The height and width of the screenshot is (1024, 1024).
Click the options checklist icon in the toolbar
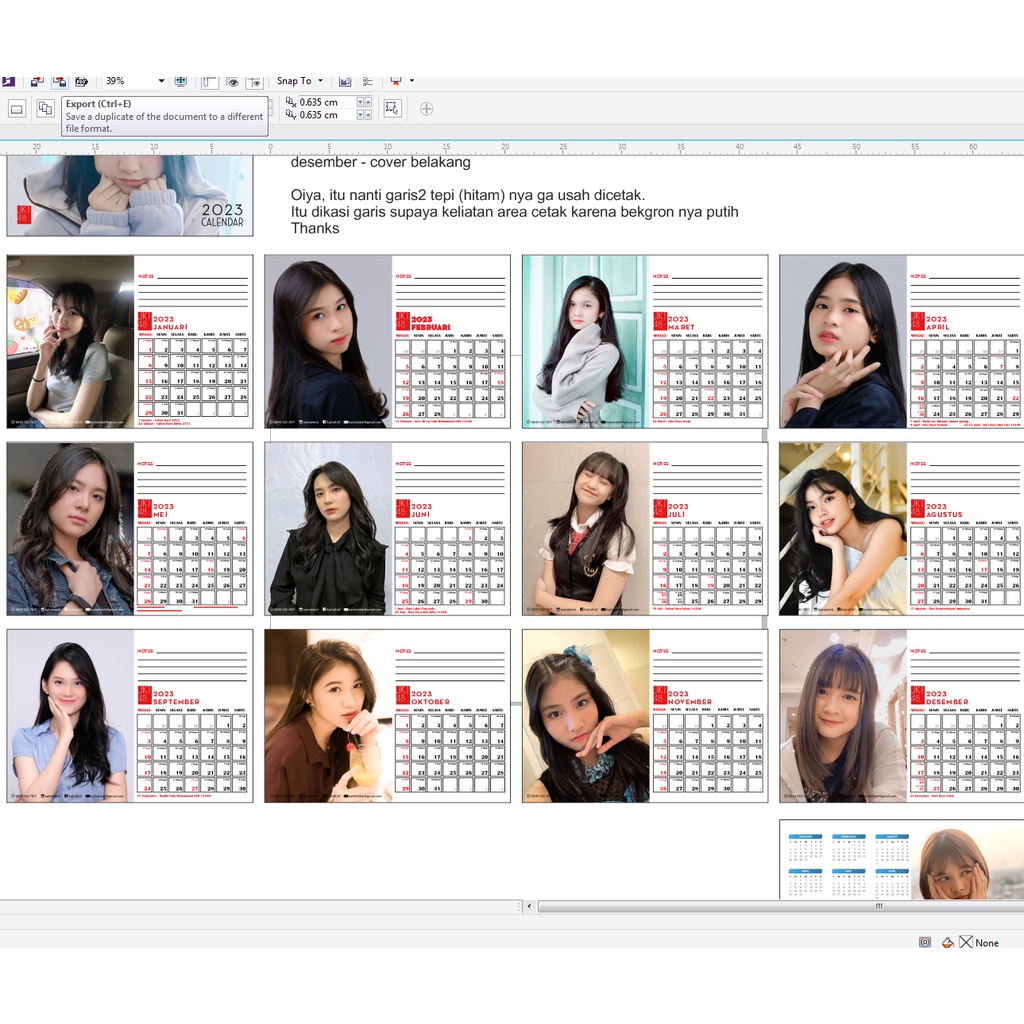coord(367,81)
